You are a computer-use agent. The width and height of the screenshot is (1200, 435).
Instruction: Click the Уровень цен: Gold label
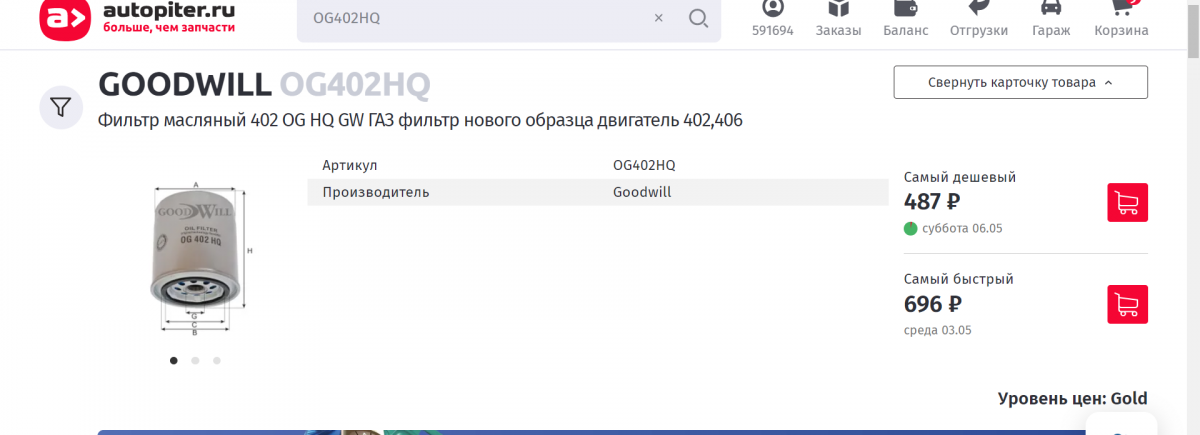coord(1073,398)
